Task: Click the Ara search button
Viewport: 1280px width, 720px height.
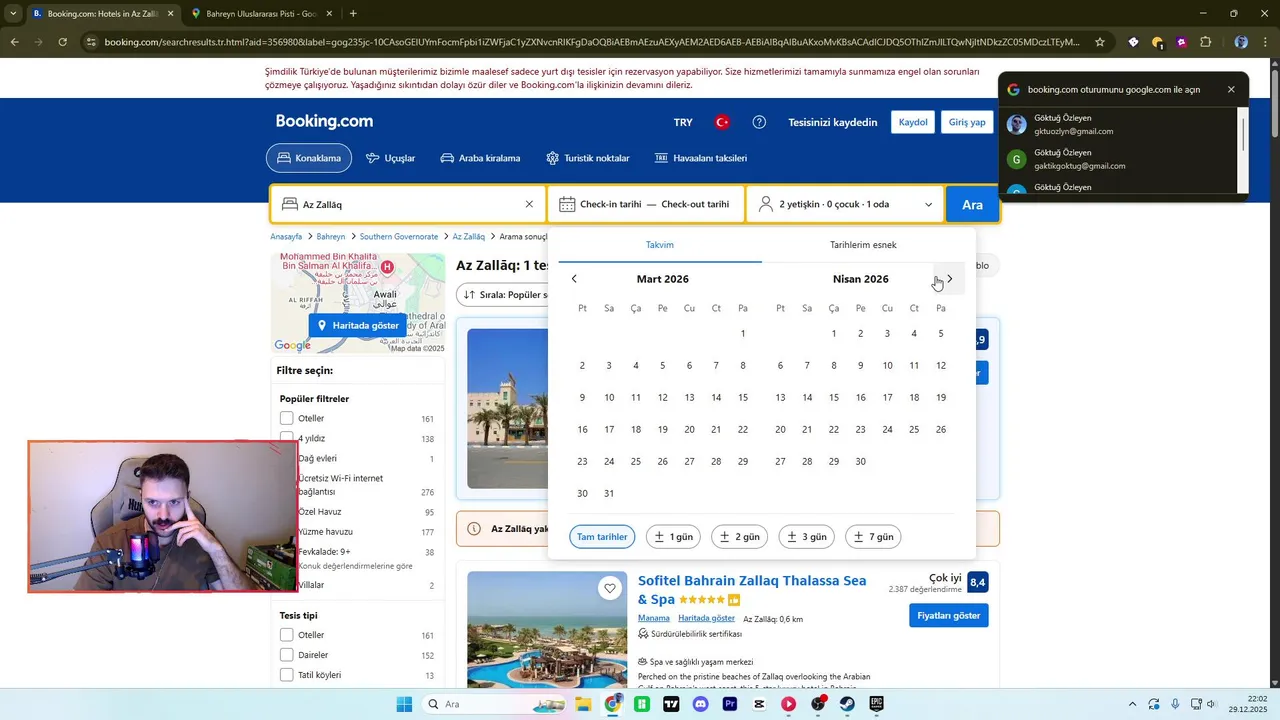Action: [973, 204]
